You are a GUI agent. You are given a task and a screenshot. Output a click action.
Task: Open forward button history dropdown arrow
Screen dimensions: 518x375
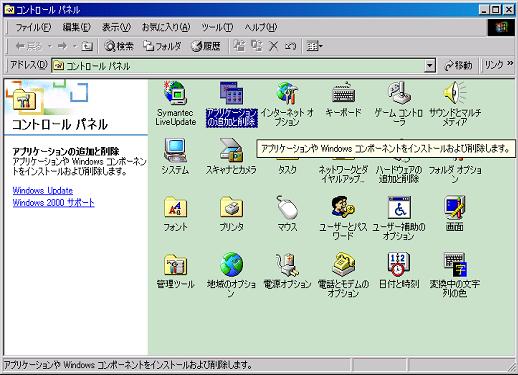pyautogui.click(x=75, y=46)
